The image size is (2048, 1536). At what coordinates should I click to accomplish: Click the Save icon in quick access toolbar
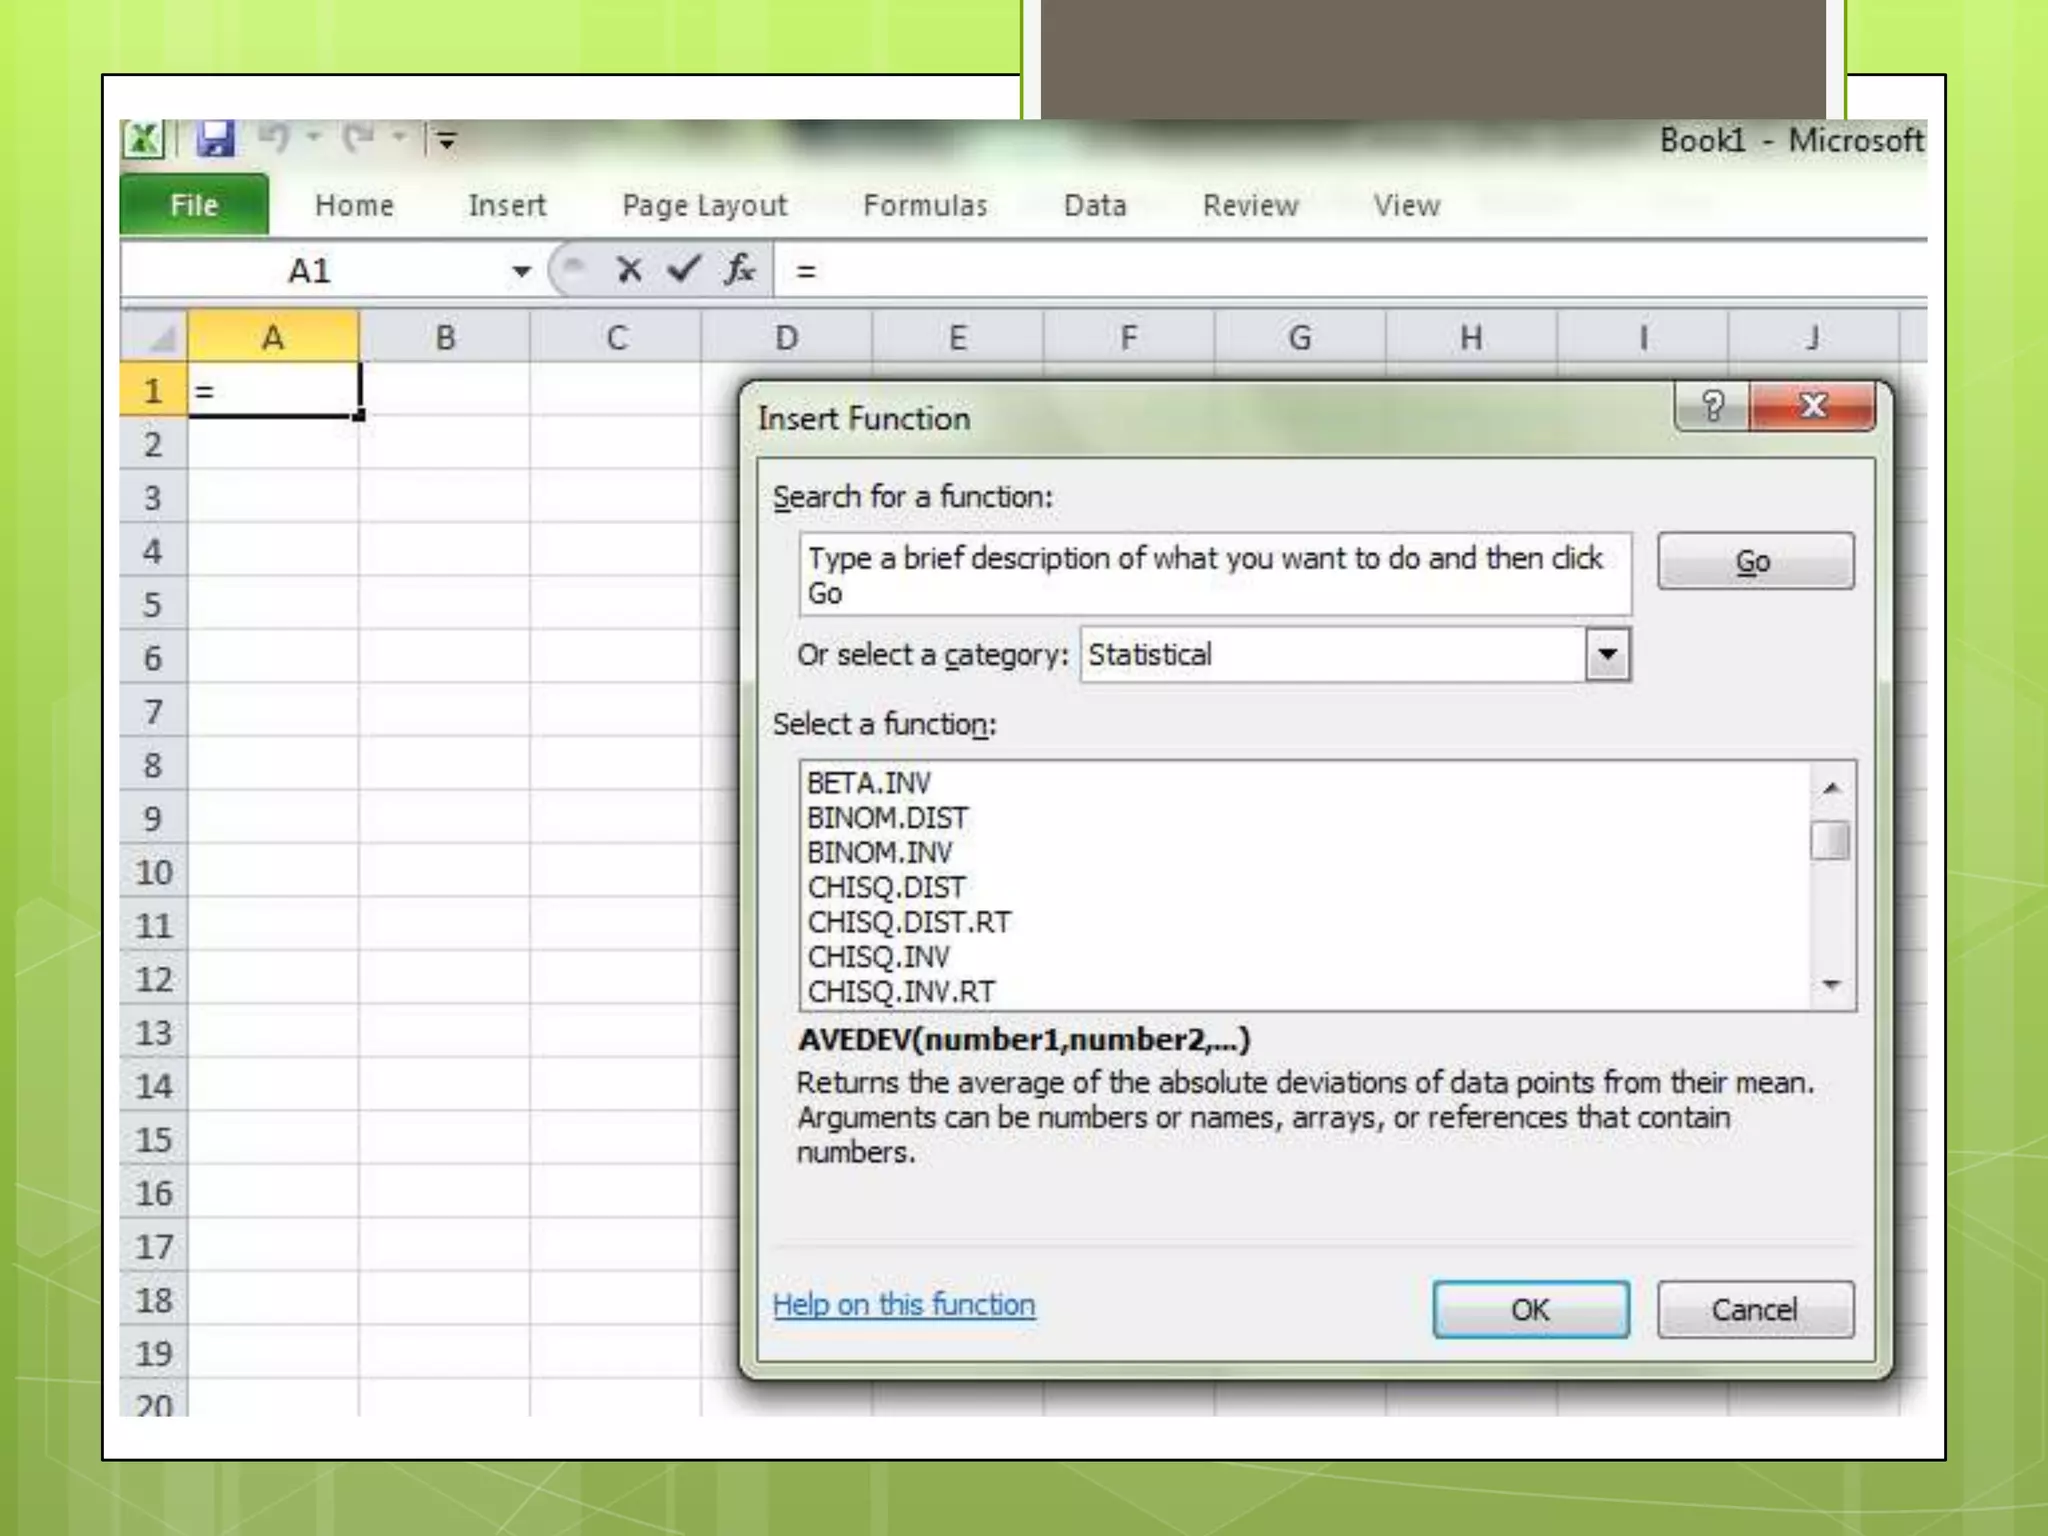pyautogui.click(x=215, y=139)
